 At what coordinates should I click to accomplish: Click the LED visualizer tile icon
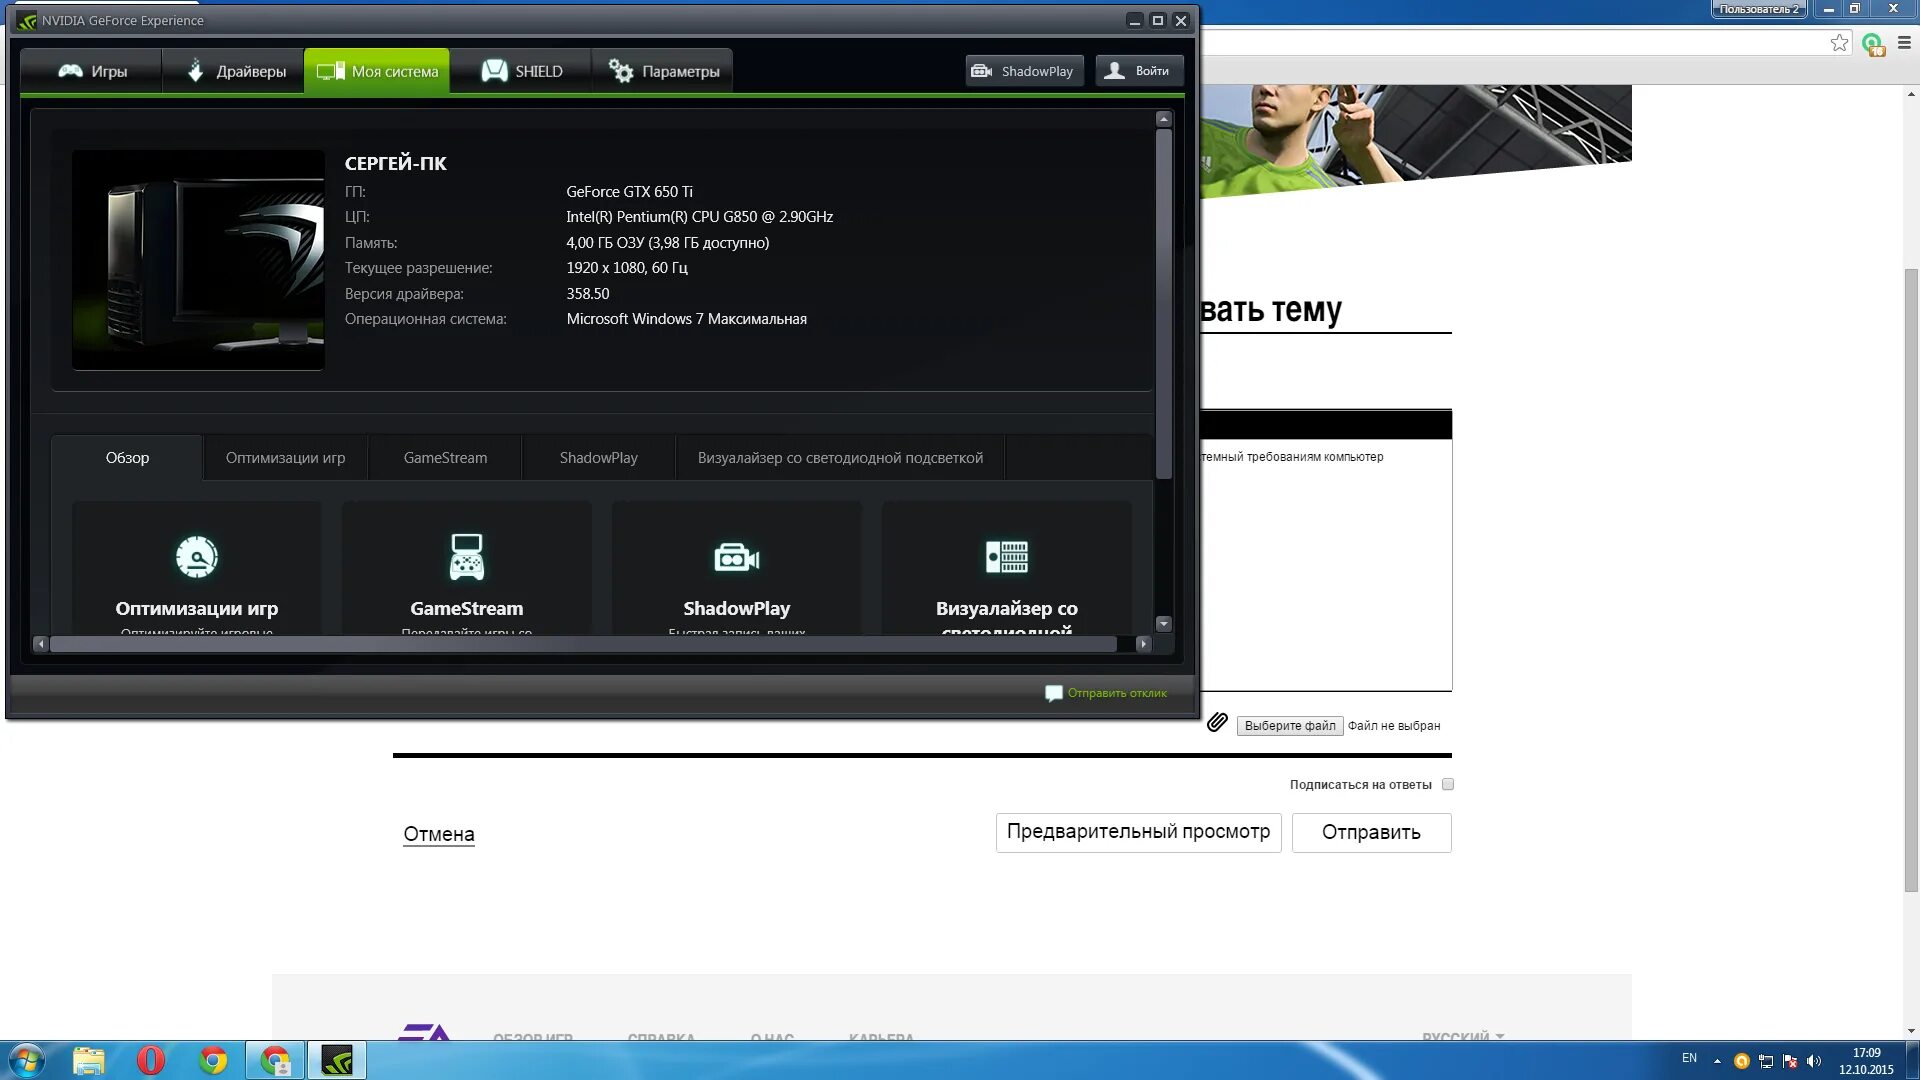pyautogui.click(x=1006, y=557)
